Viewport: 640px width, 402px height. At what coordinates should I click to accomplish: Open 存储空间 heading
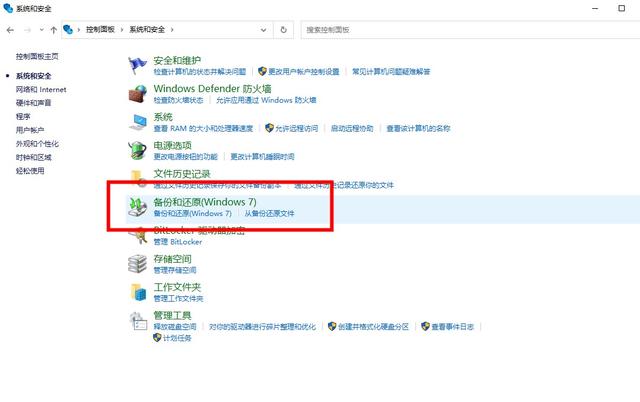click(172, 259)
